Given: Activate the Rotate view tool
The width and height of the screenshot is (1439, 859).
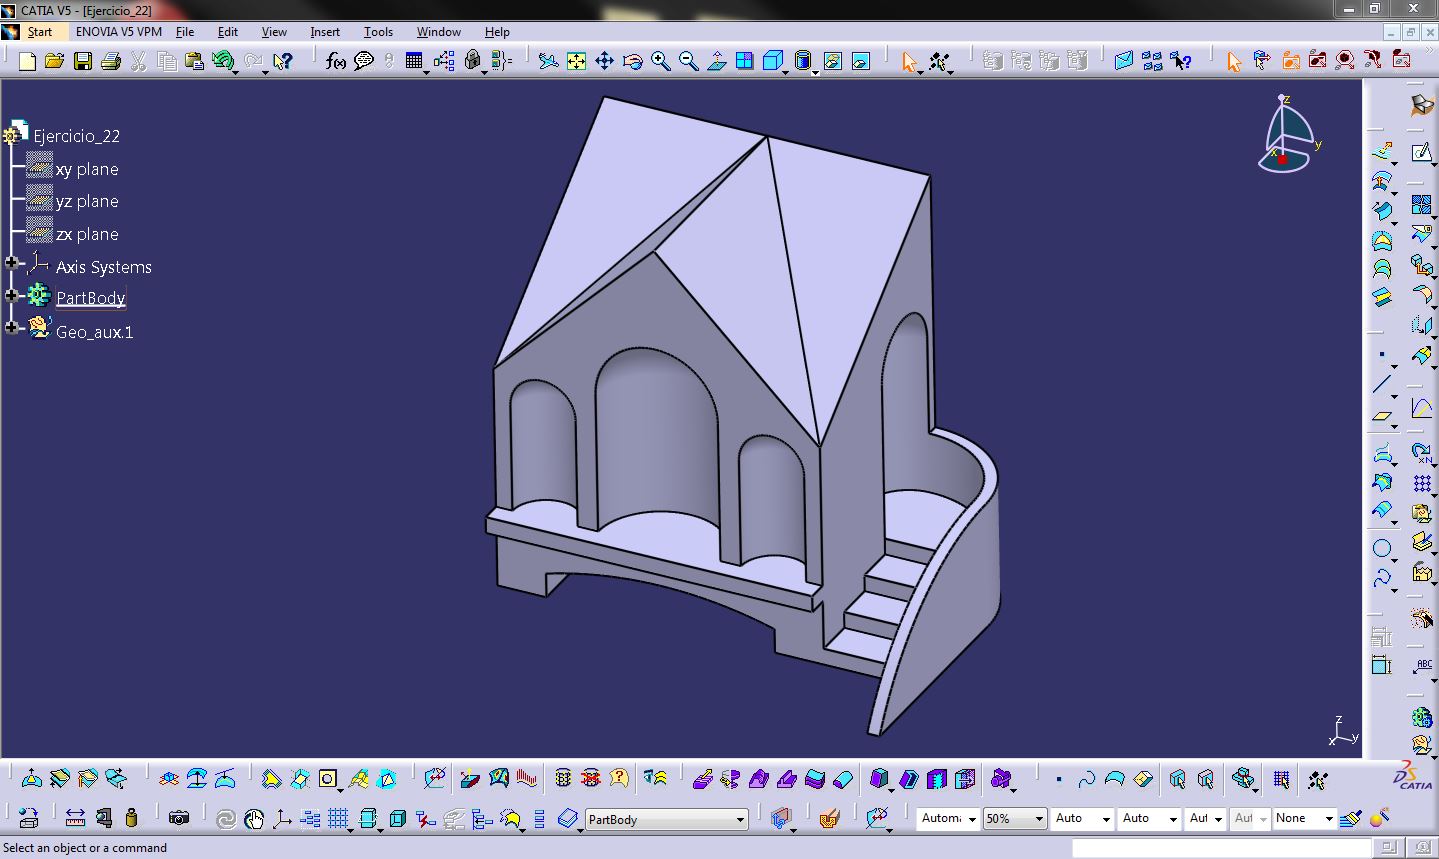Looking at the screenshot, I should coord(632,62).
